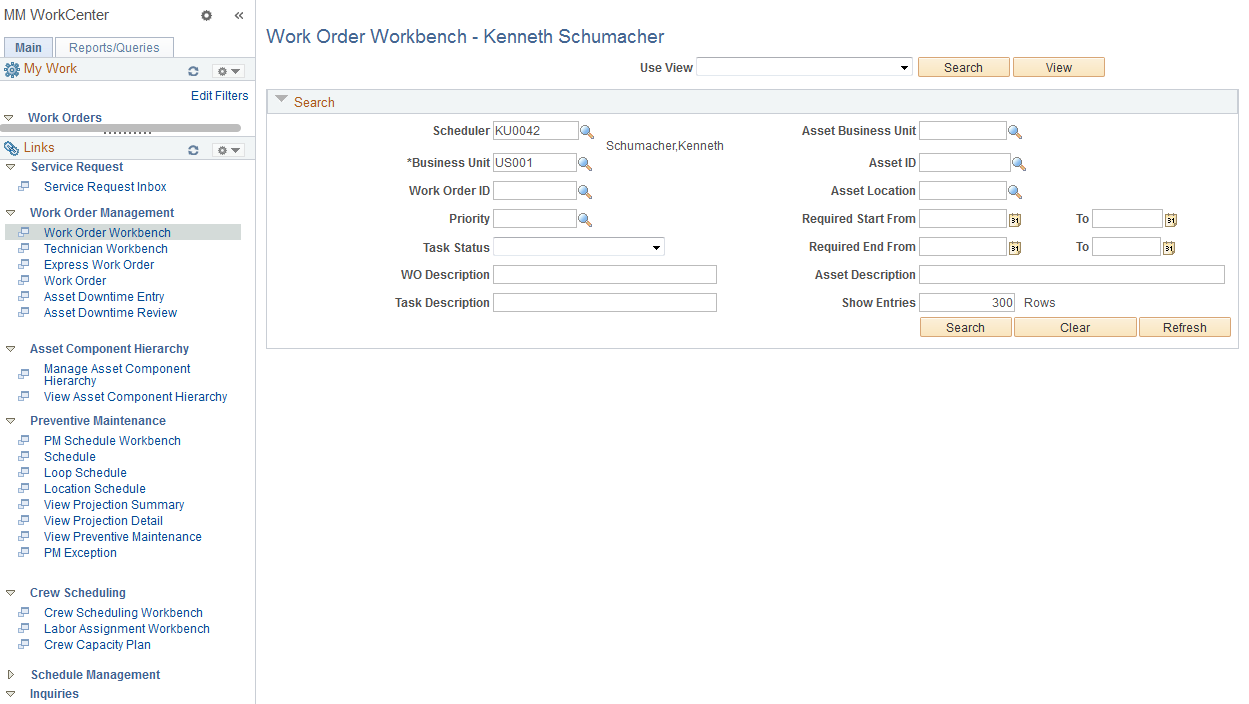Click the icon beside Crew Scheduling Workbench
Screen dimensions: 1249x704
24,613
